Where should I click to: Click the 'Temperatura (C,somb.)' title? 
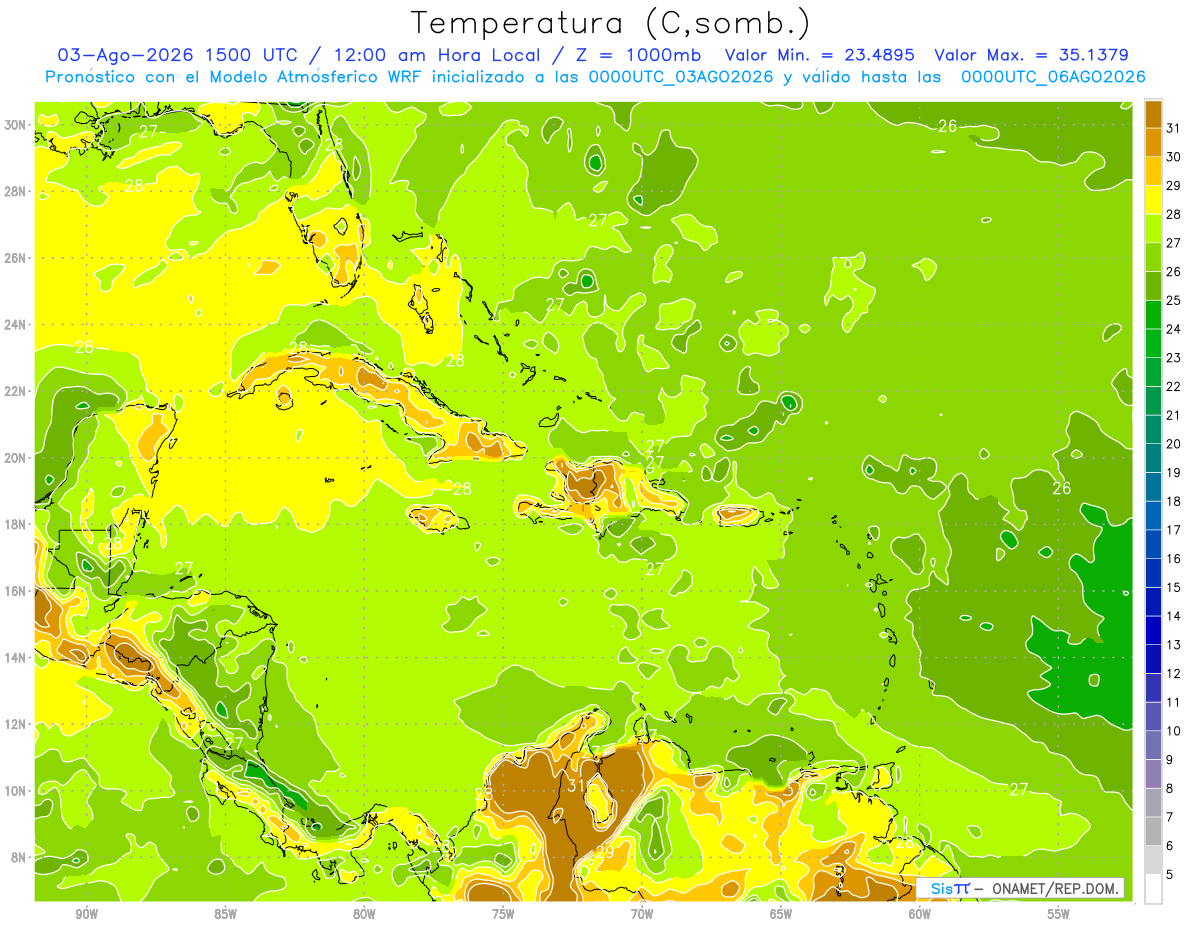click(x=611, y=24)
